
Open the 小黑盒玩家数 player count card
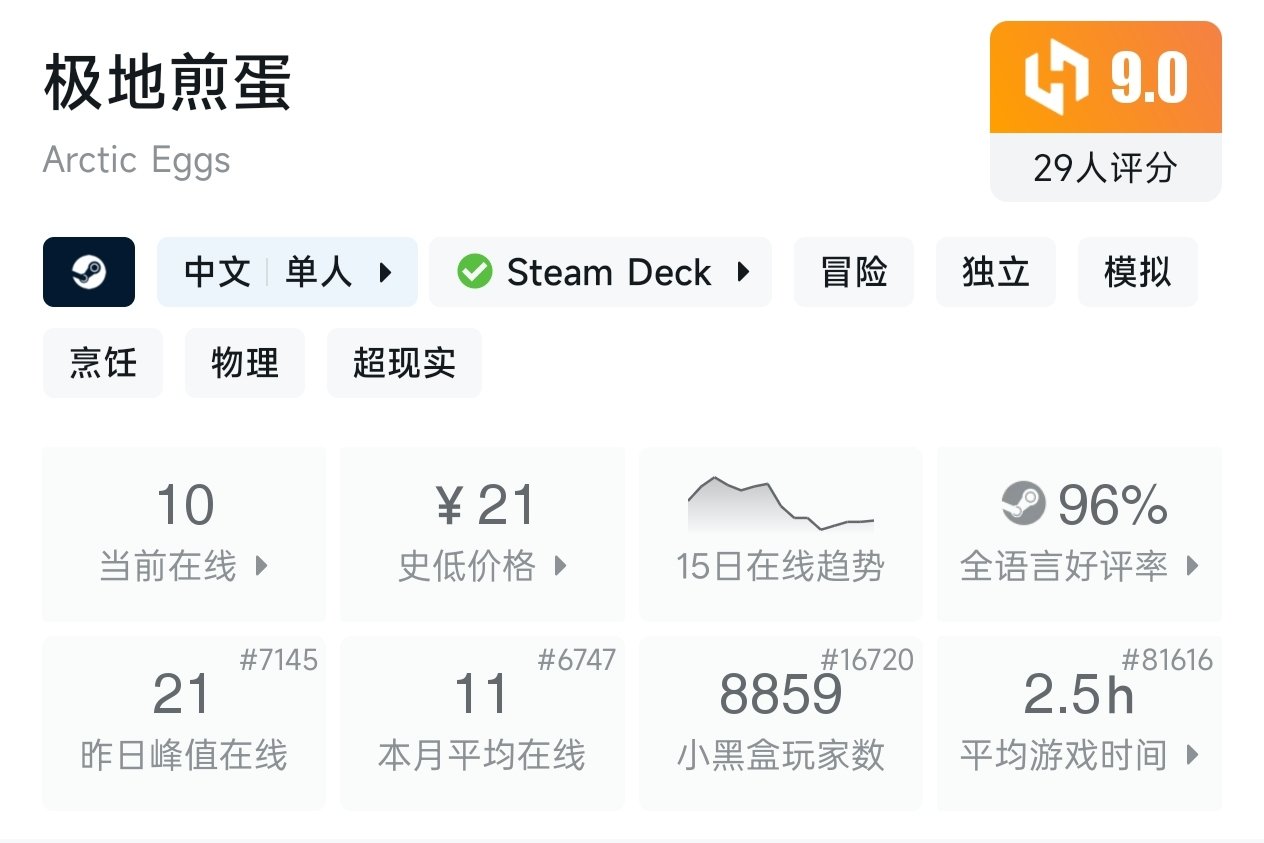pyautogui.click(x=780, y=722)
